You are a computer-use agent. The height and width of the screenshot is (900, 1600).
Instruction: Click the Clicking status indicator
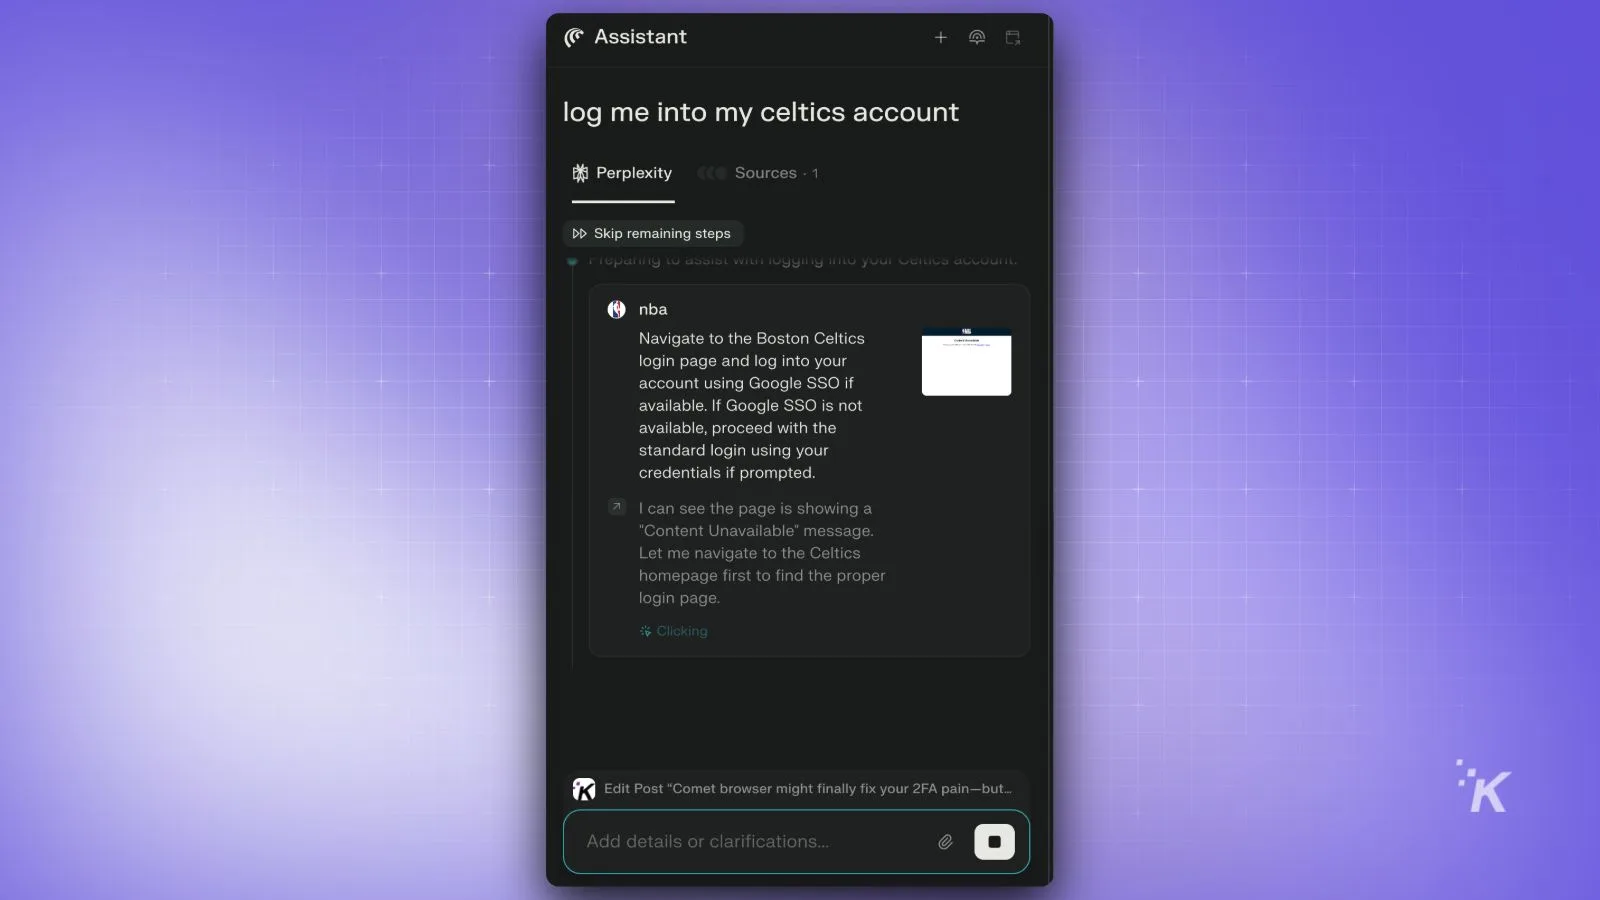click(675, 631)
